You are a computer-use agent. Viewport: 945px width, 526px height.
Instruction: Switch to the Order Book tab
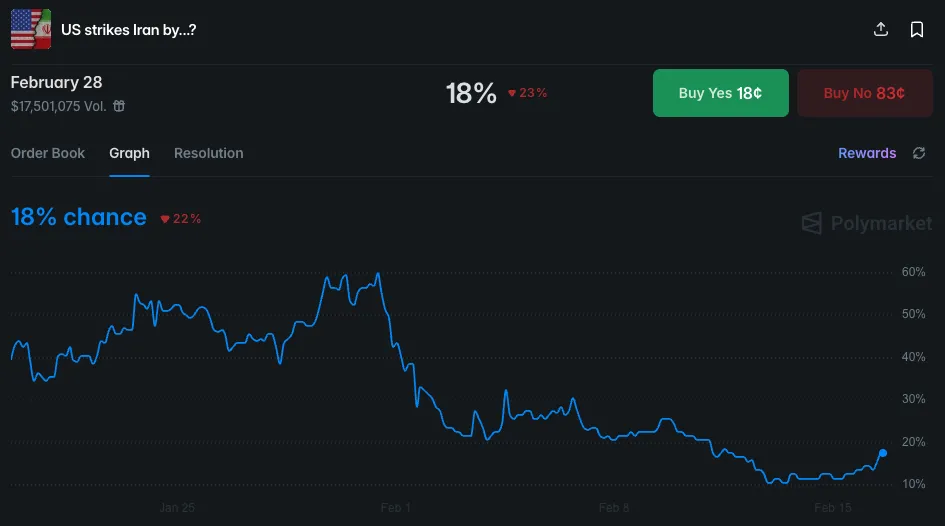click(48, 153)
